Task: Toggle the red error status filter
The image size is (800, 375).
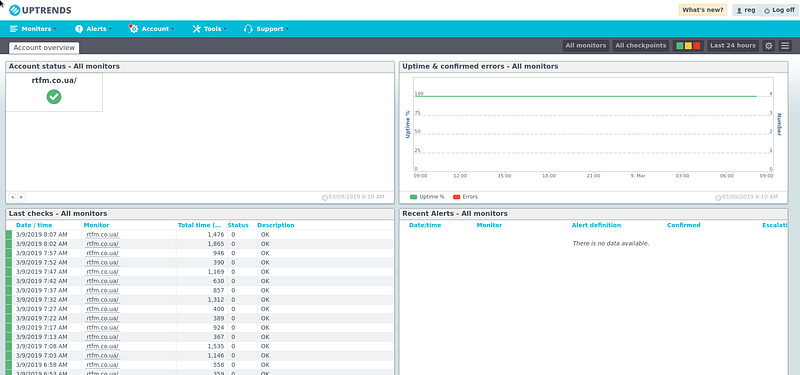Action: (696, 46)
